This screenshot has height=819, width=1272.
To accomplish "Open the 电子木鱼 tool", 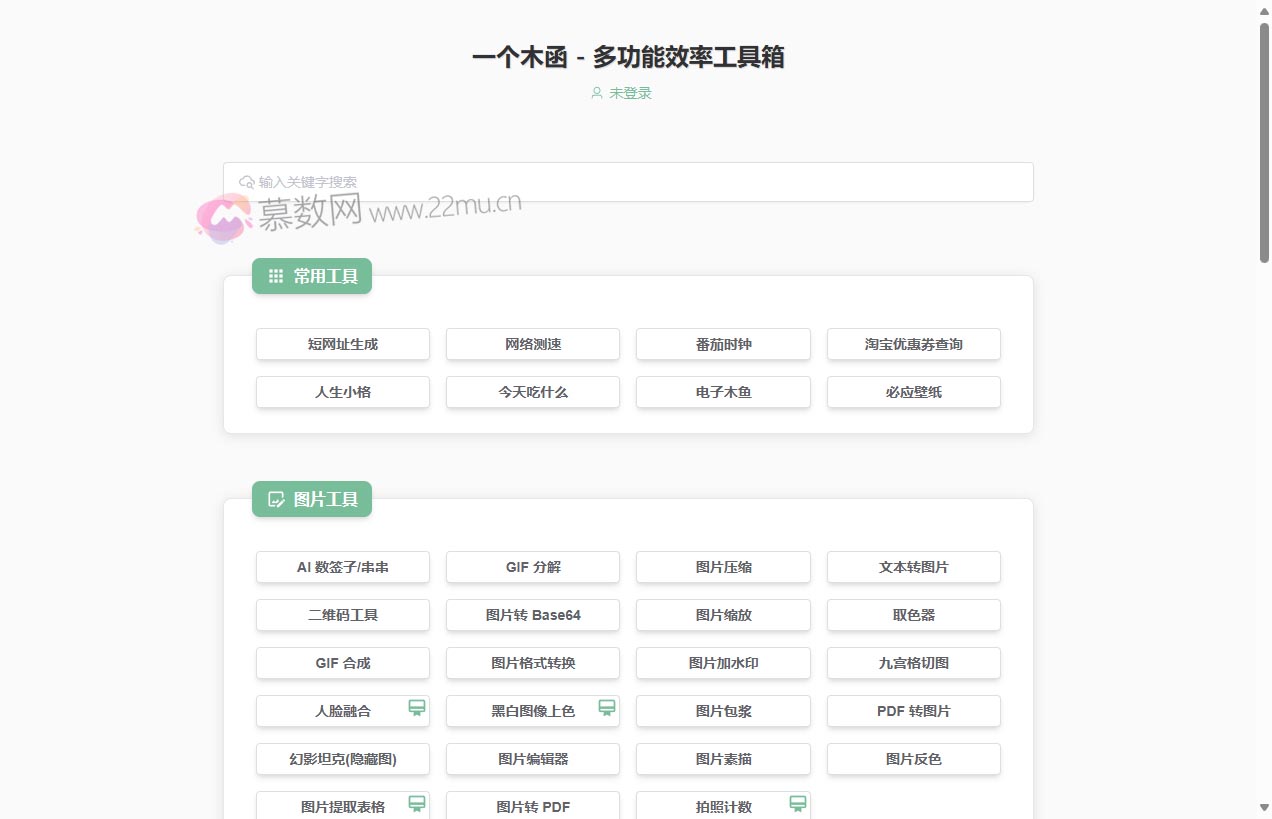I will (x=723, y=392).
